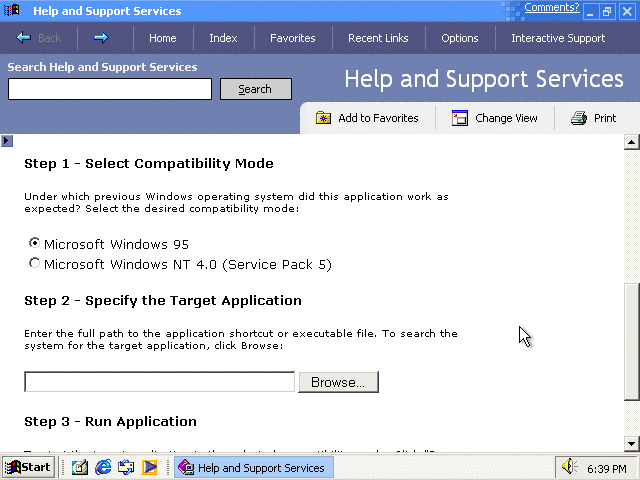
Task: Click the vertical scrollbar thumb
Action: [632, 342]
